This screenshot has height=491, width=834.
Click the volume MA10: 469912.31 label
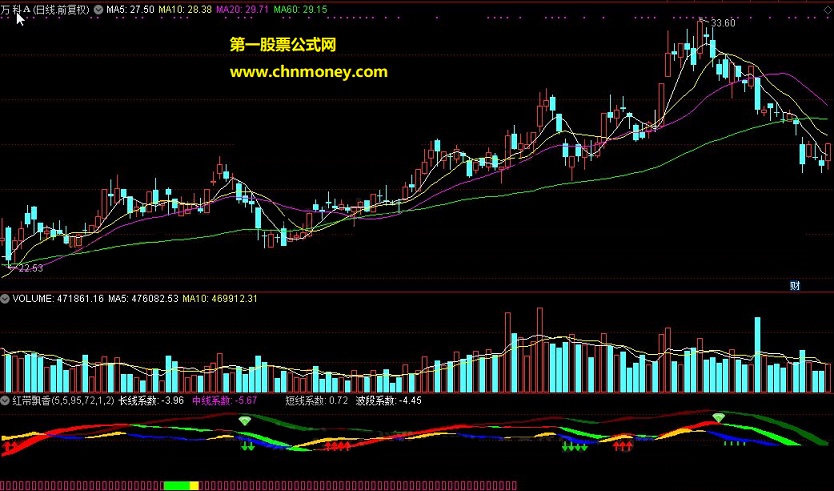point(220,299)
